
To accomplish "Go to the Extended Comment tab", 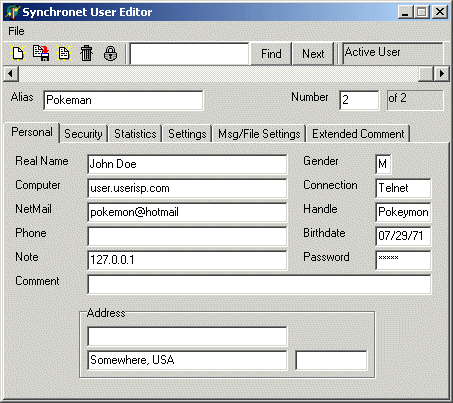I will [358, 134].
